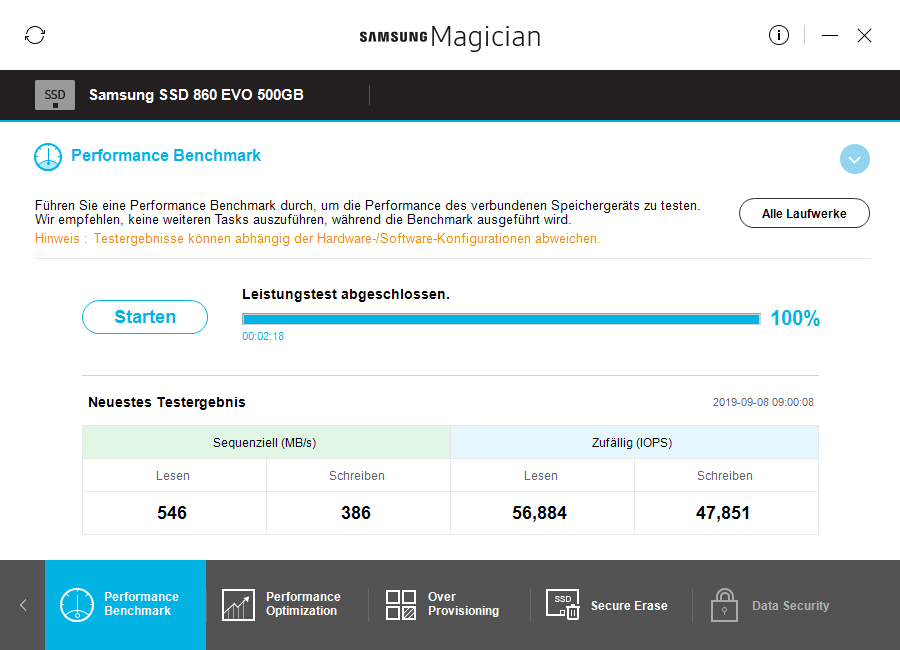The height and width of the screenshot is (650, 900).
Task: Click the Performance Optimization chart icon
Action: tap(238, 605)
